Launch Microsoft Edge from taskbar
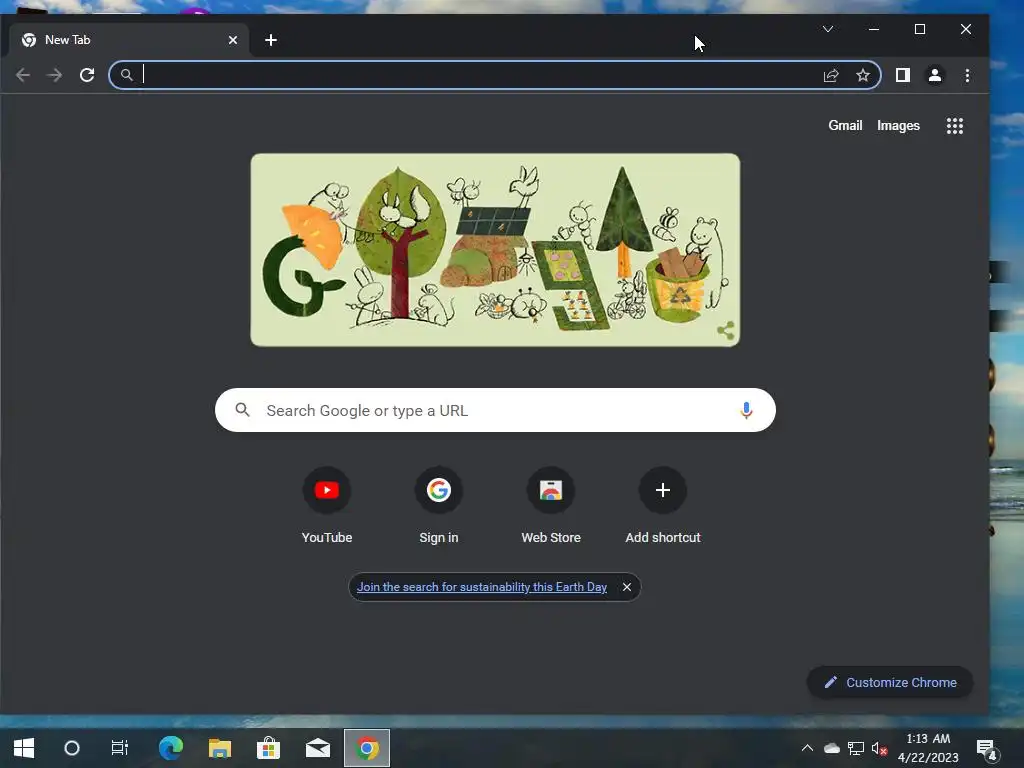 pyautogui.click(x=171, y=748)
